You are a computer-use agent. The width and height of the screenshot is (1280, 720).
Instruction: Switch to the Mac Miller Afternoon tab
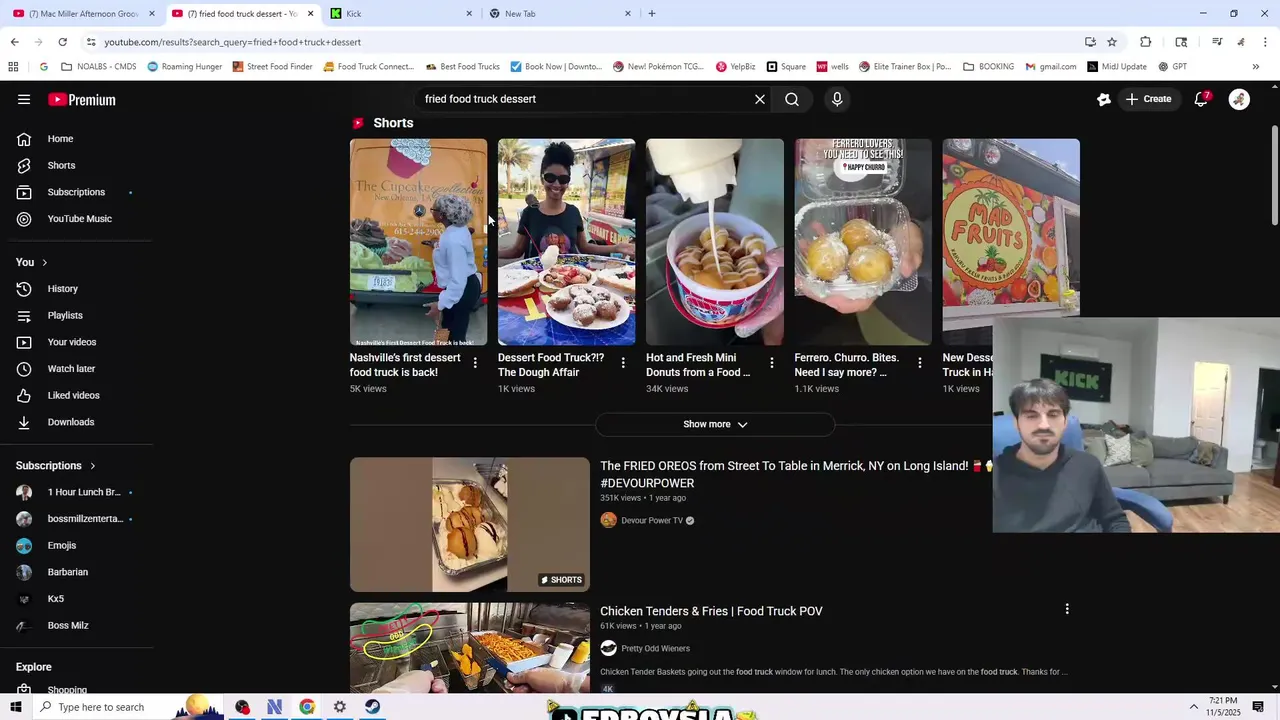pyautogui.click(x=84, y=14)
